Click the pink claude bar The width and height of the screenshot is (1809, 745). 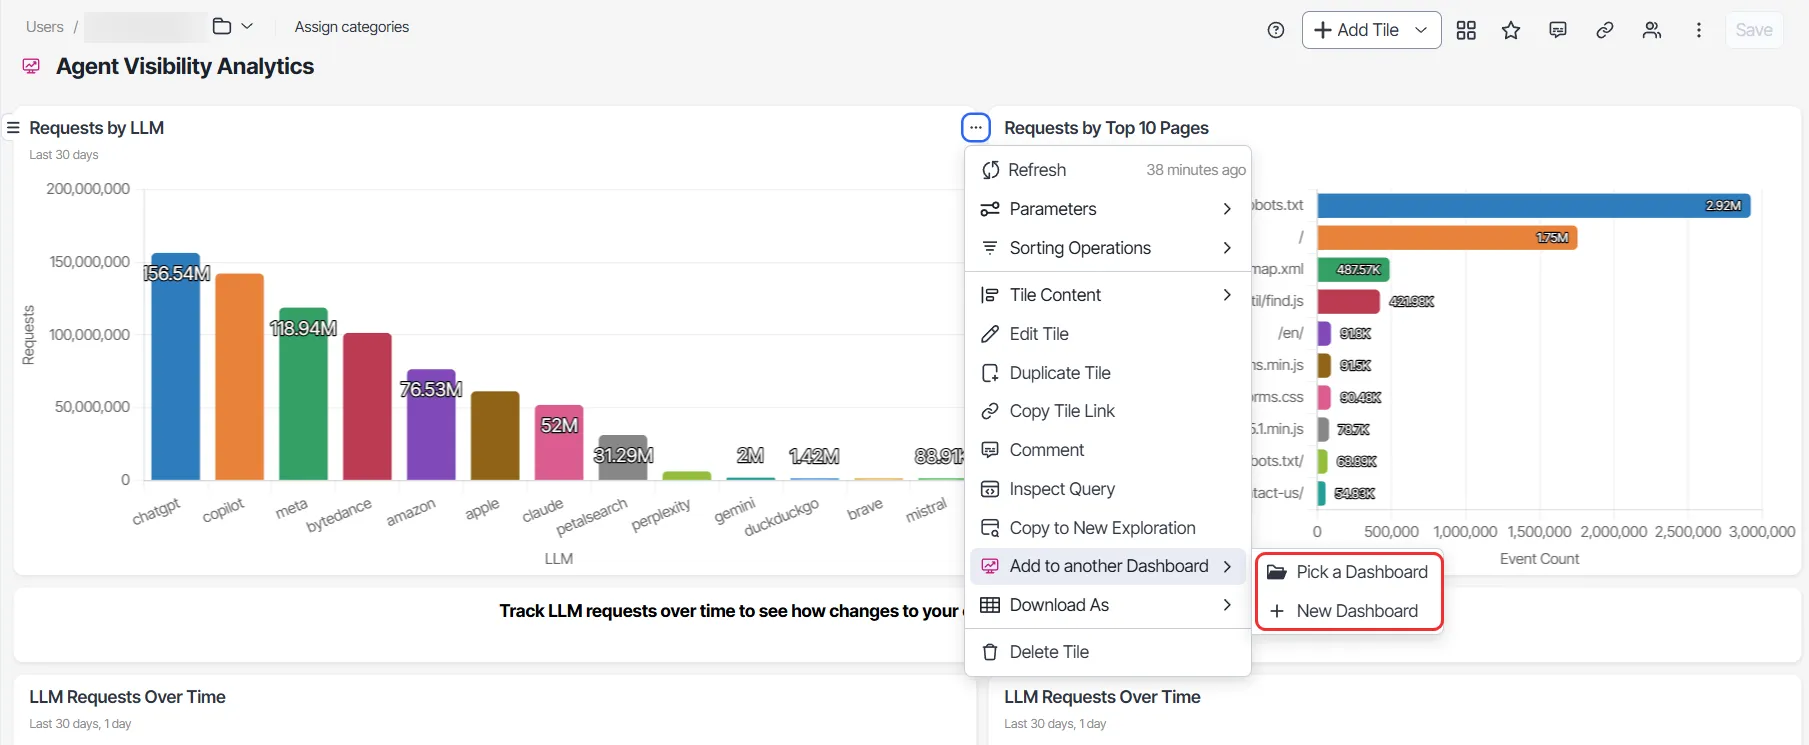point(559,442)
